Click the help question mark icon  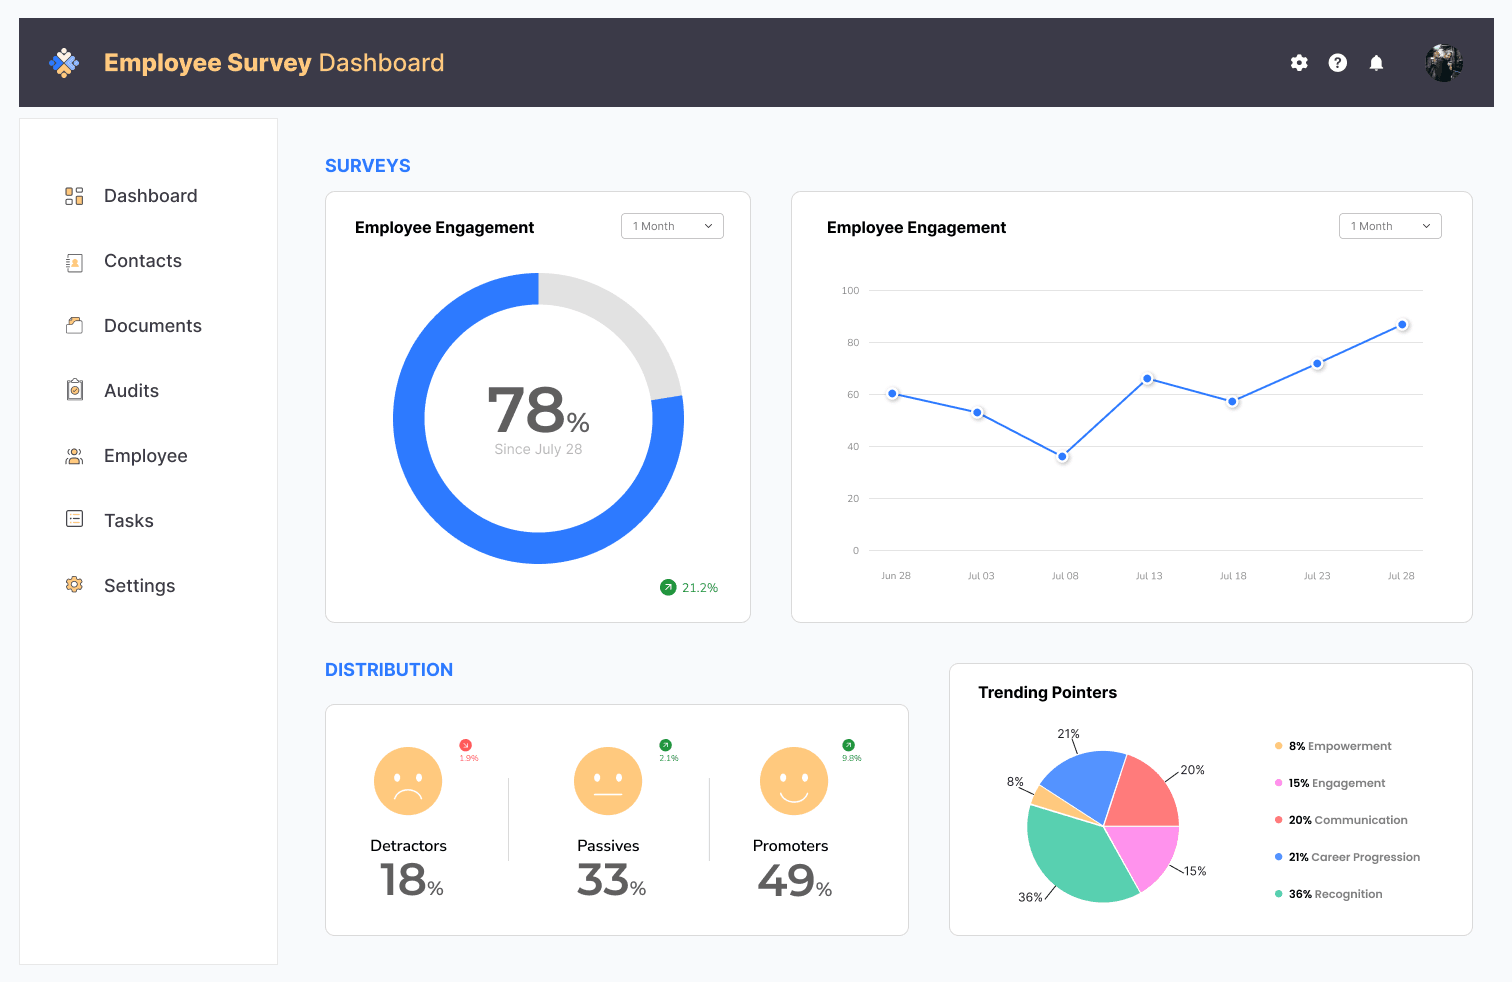pos(1337,62)
